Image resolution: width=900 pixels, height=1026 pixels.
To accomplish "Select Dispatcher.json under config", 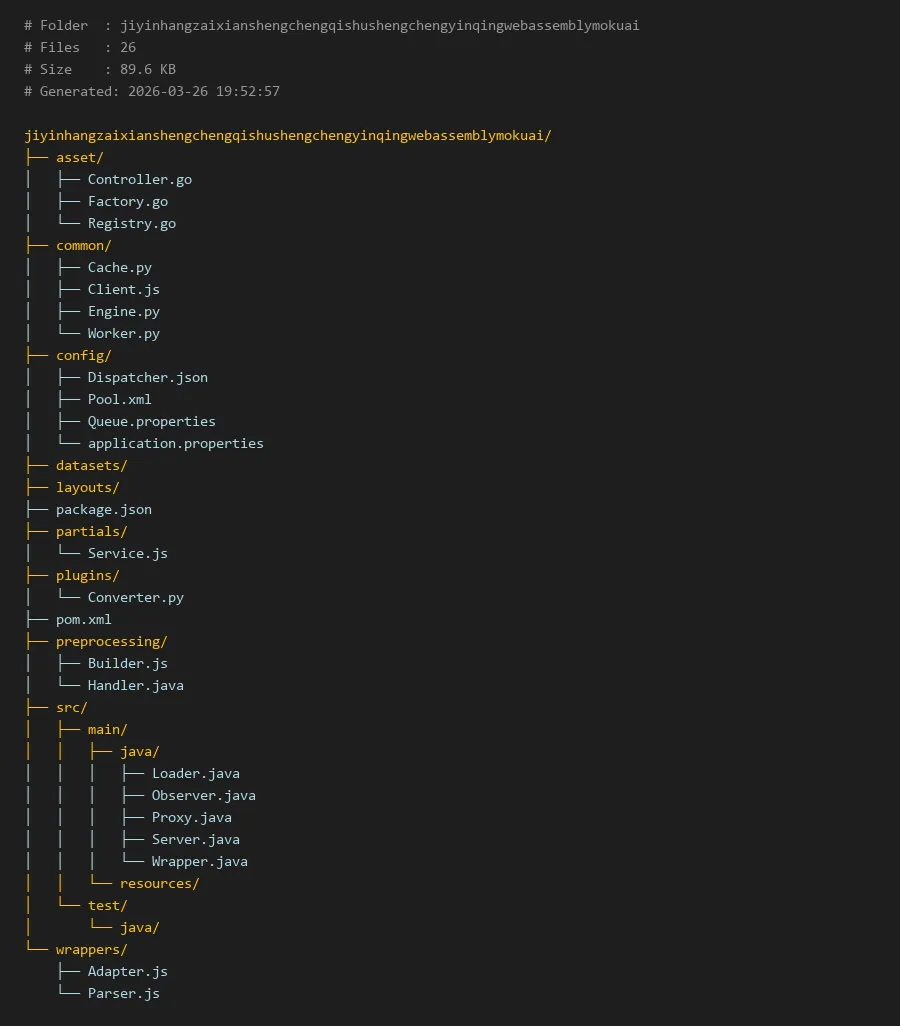I will pyautogui.click(x=147, y=377).
